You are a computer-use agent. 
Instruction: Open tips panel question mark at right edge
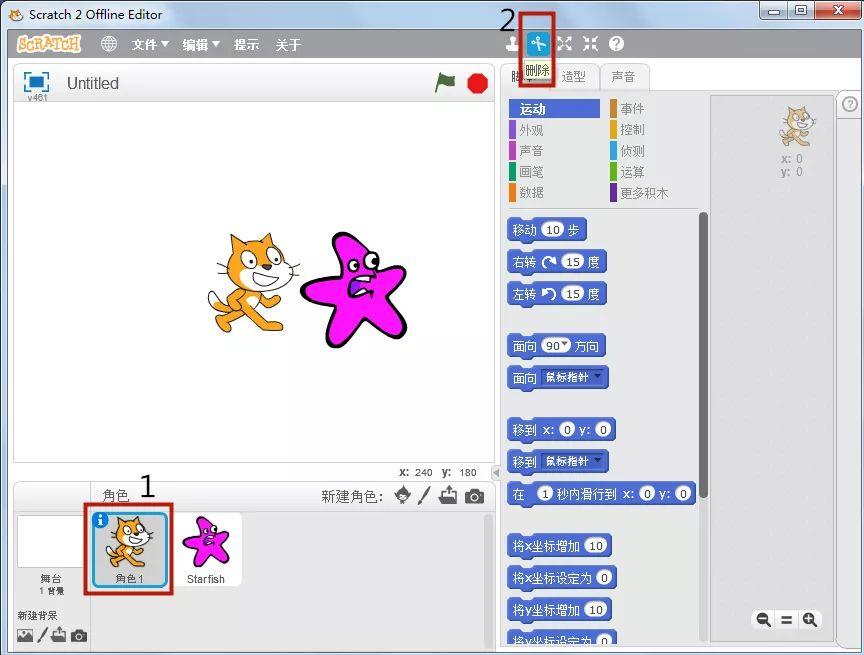tap(850, 104)
